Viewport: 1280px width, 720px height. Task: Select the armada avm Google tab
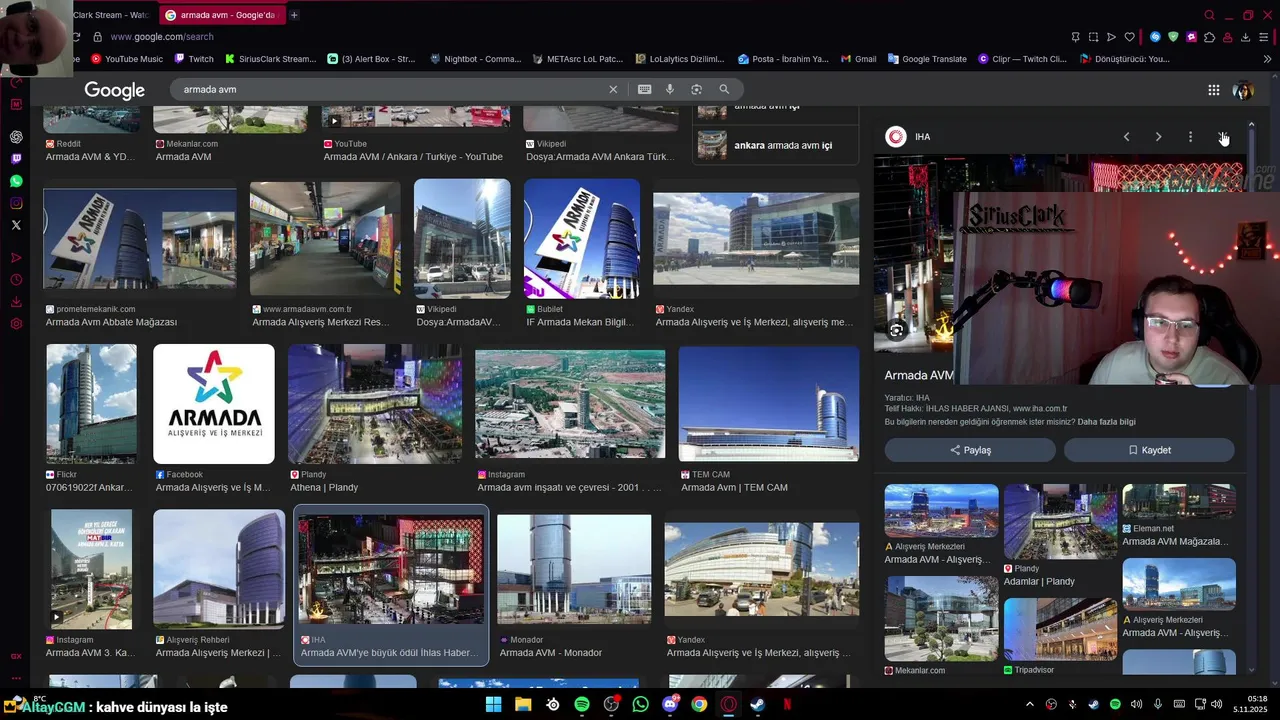(220, 15)
